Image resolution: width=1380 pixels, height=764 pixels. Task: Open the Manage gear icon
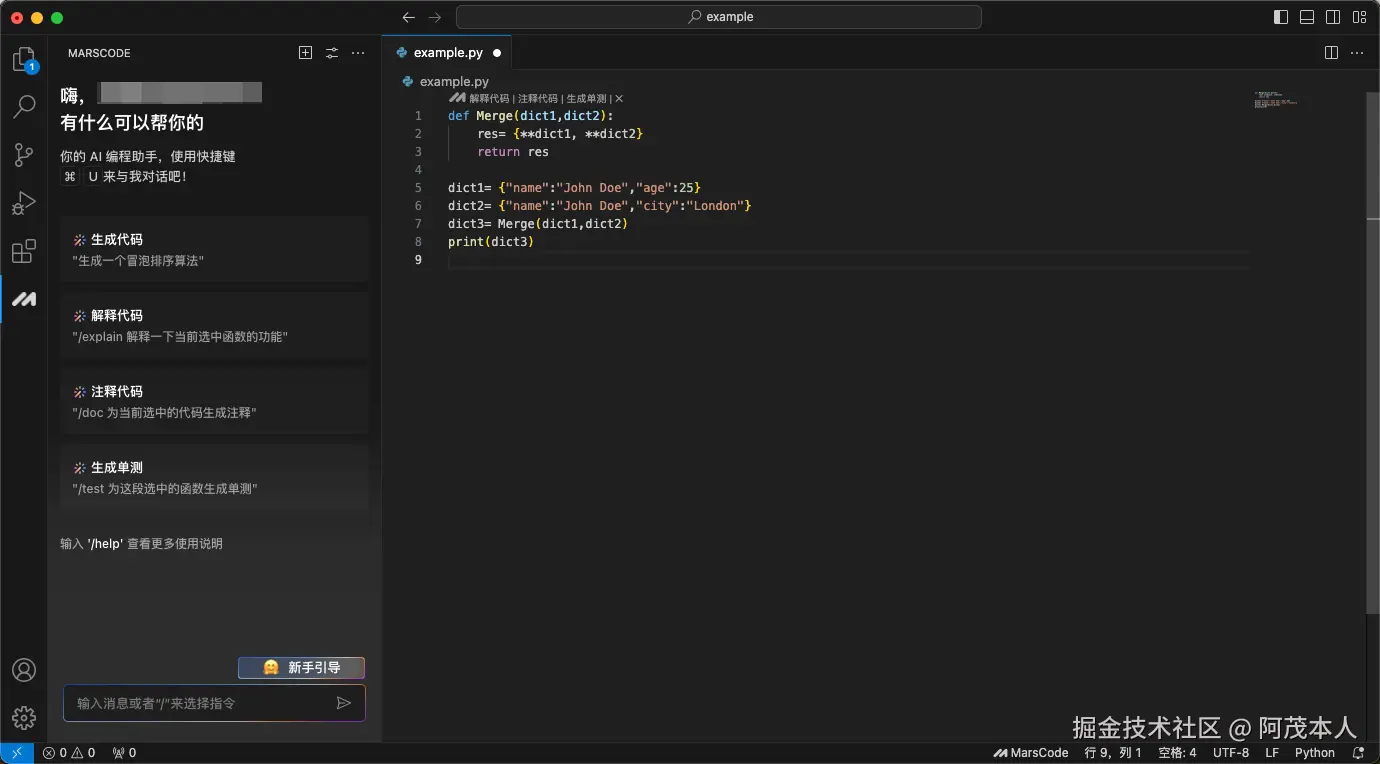[x=24, y=717]
